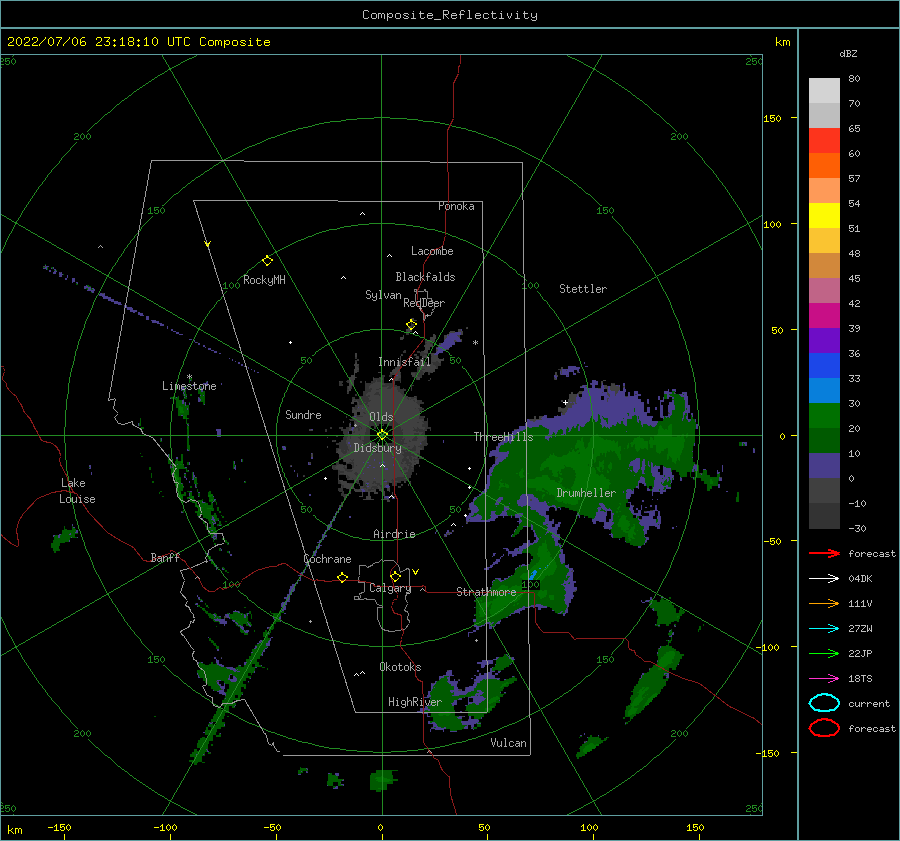Select the HighRiver label
The image size is (900, 841).
click(415, 702)
